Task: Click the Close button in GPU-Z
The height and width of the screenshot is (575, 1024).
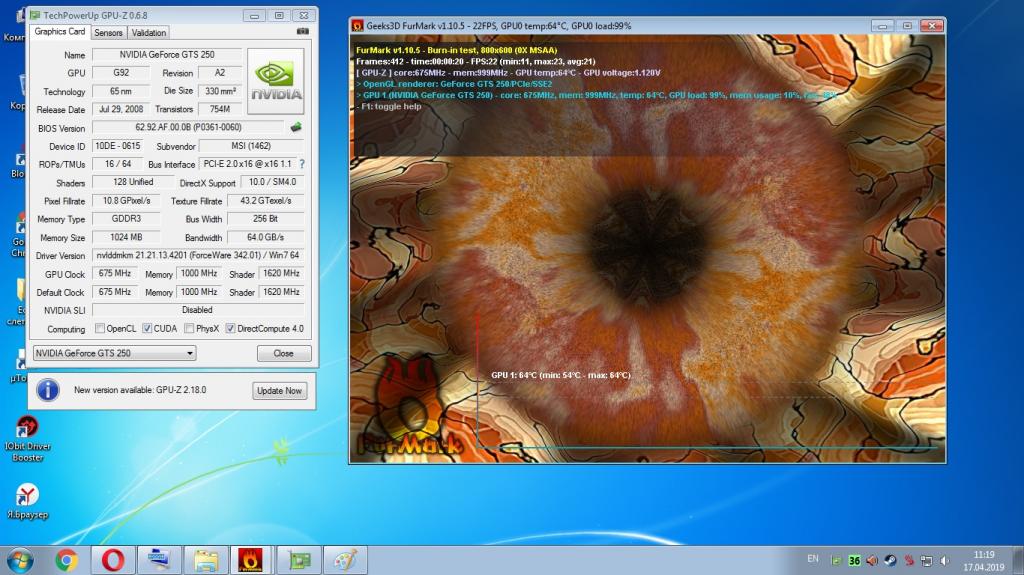Action: 283,353
